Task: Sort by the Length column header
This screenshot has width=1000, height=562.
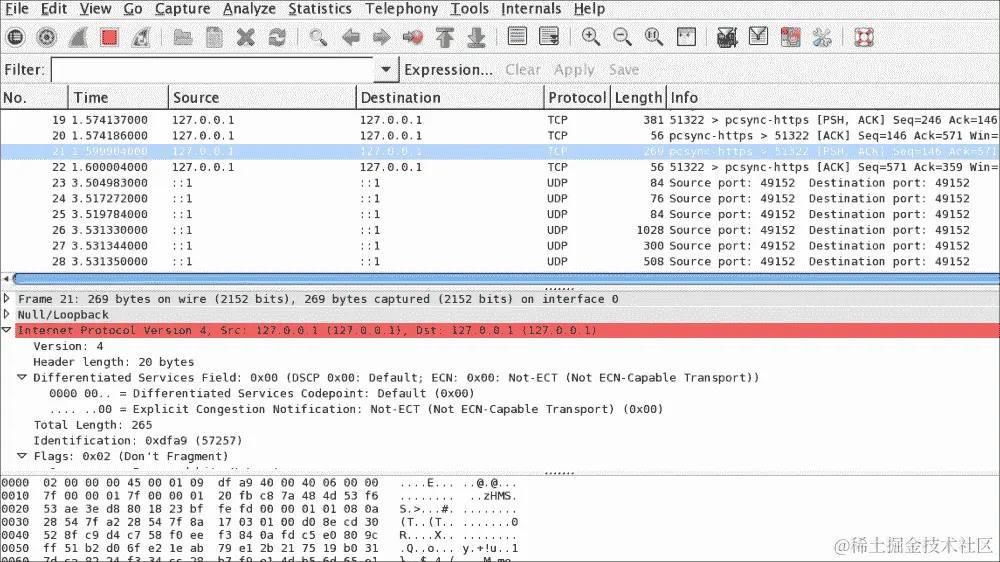Action: tap(638, 98)
